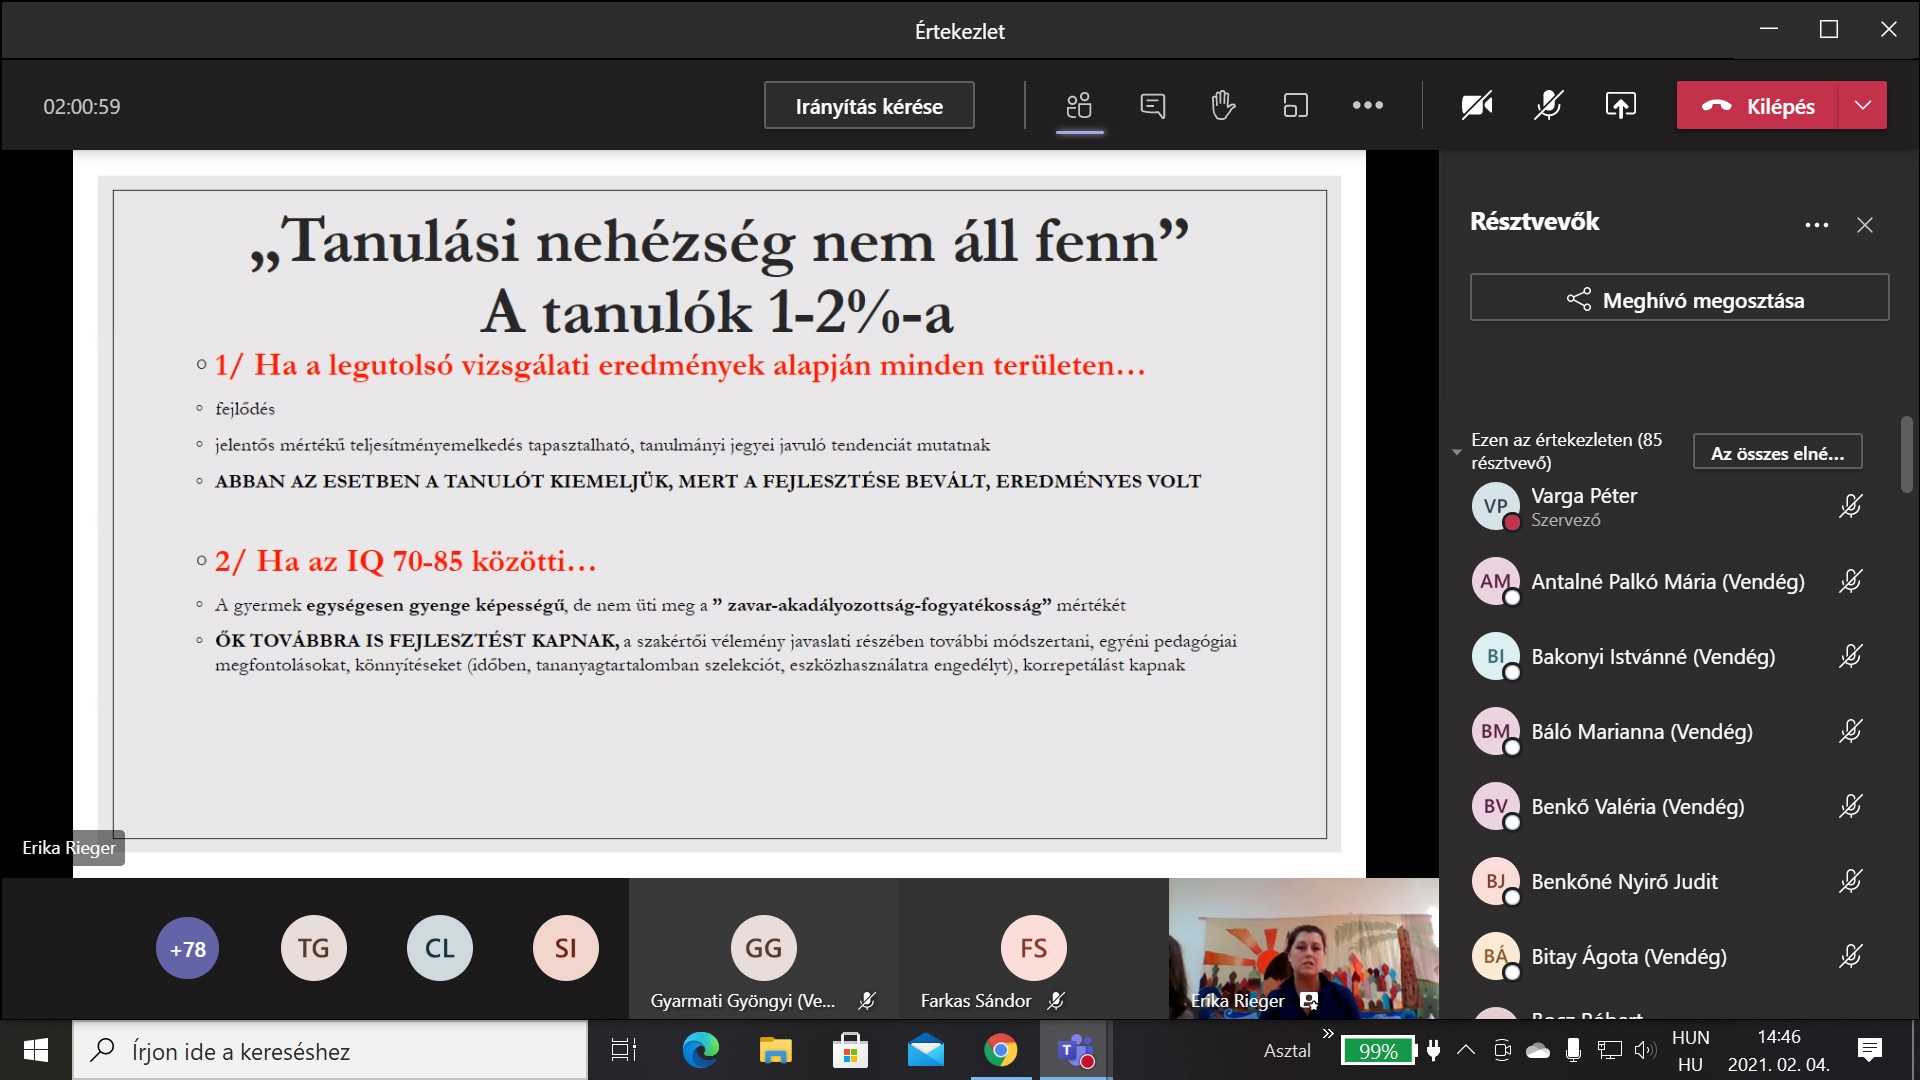Open more actions ellipsis in toolbar
This screenshot has width=1920, height=1080.
(1367, 105)
